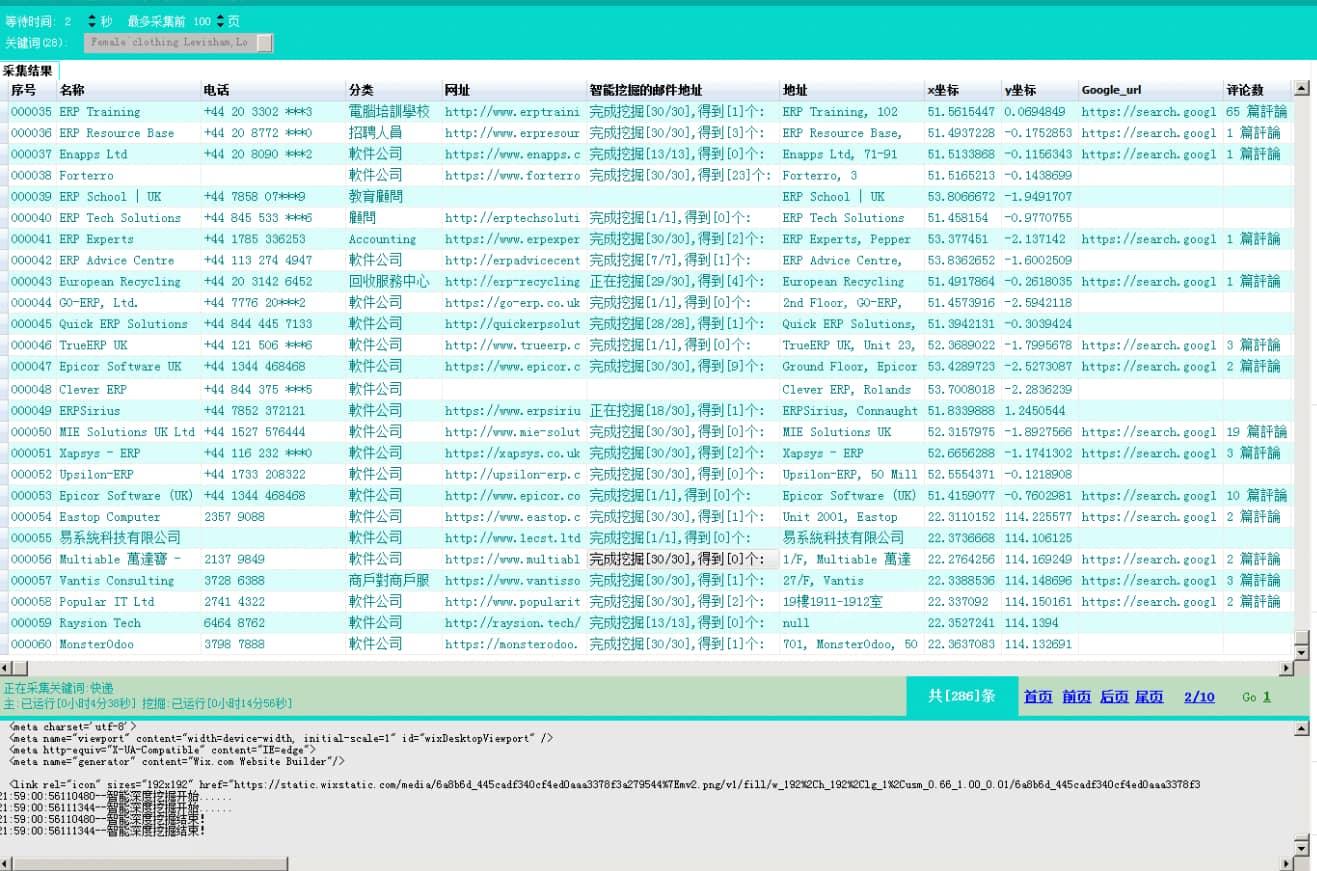
Task: Click Multiable row 完成挖掘[30/30] cell
Action: 683,559
